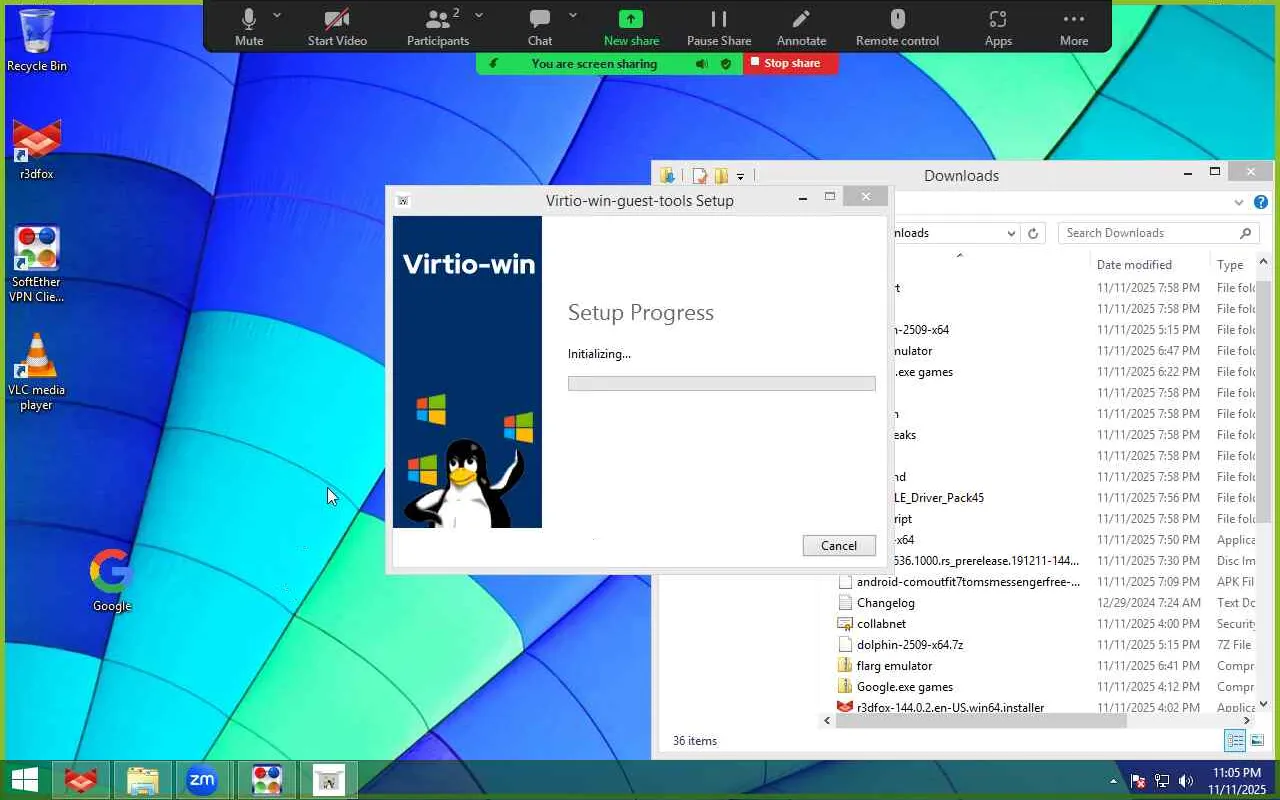
Task: Select the flarg emulator compressed folder
Action: pos(894,666)
